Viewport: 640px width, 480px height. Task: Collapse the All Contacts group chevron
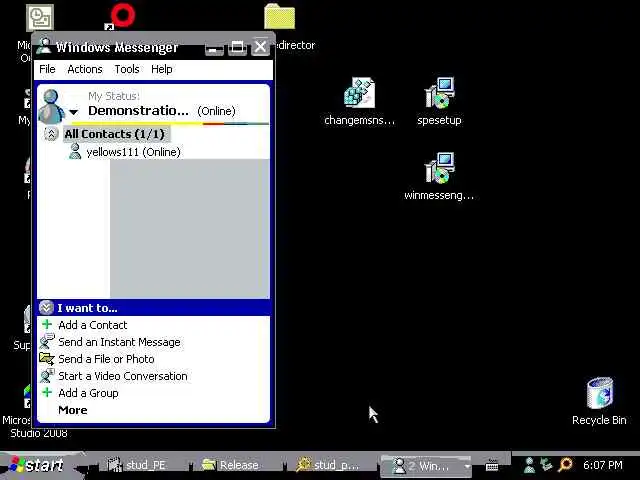coord(51,134)
